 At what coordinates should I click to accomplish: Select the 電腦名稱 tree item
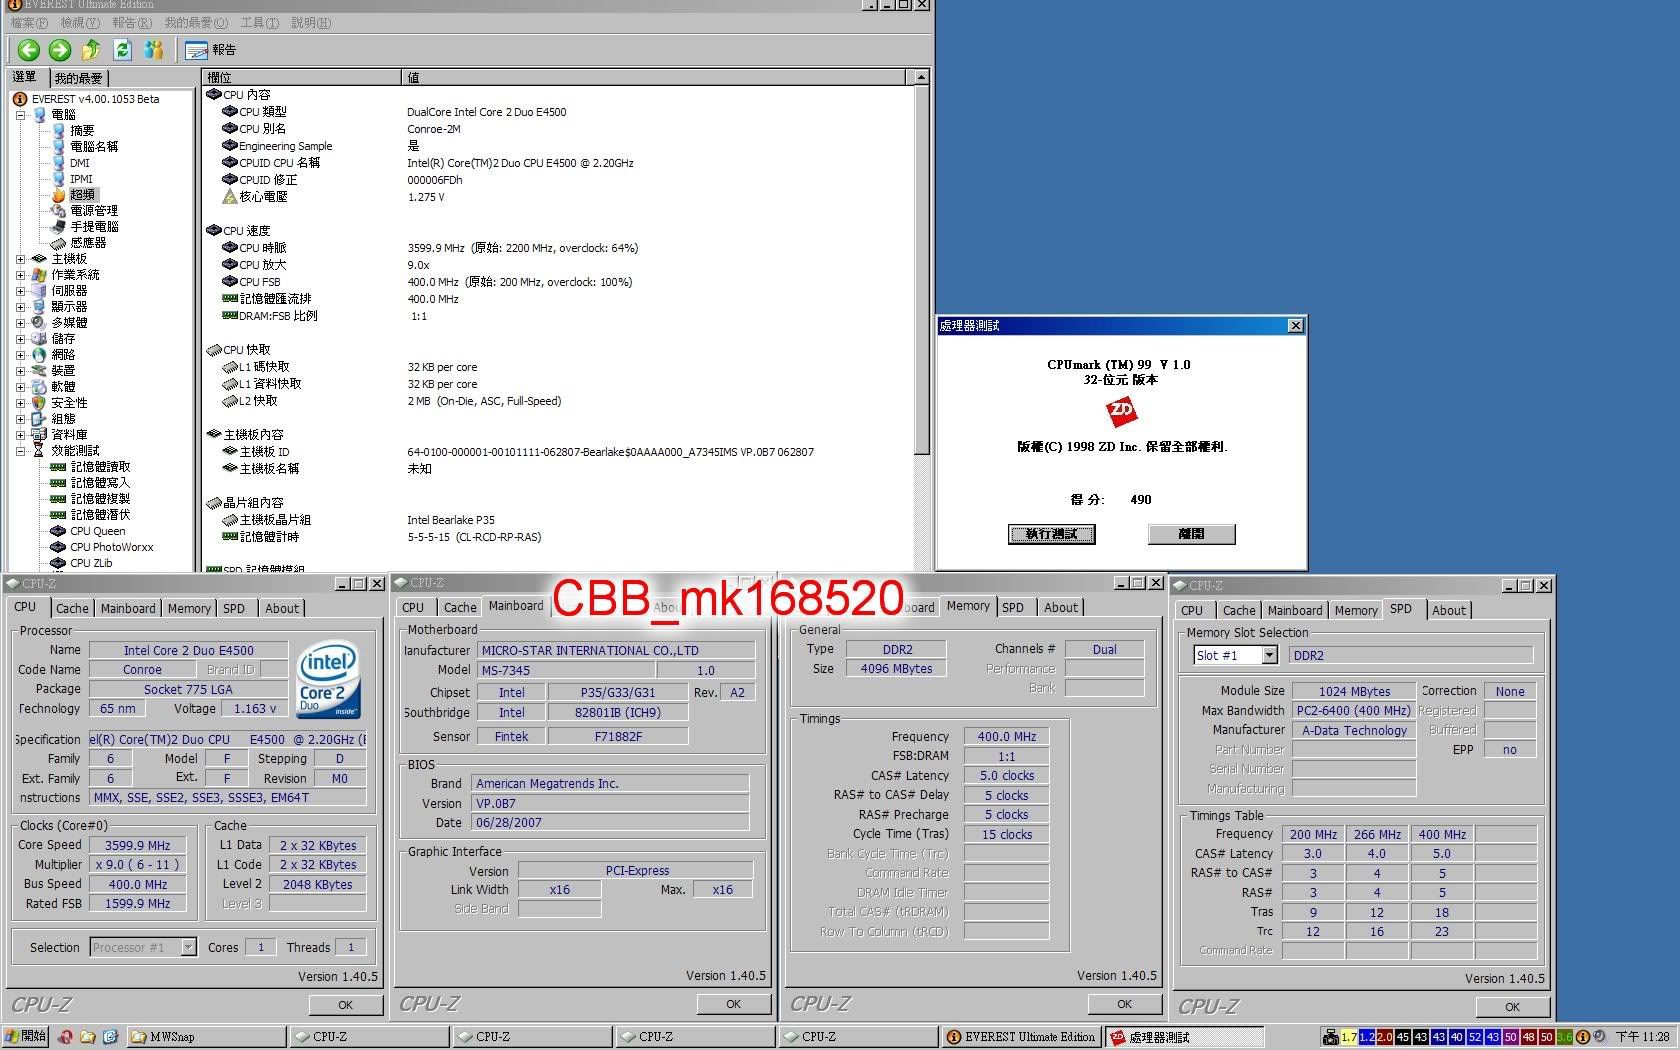point(94,147)
